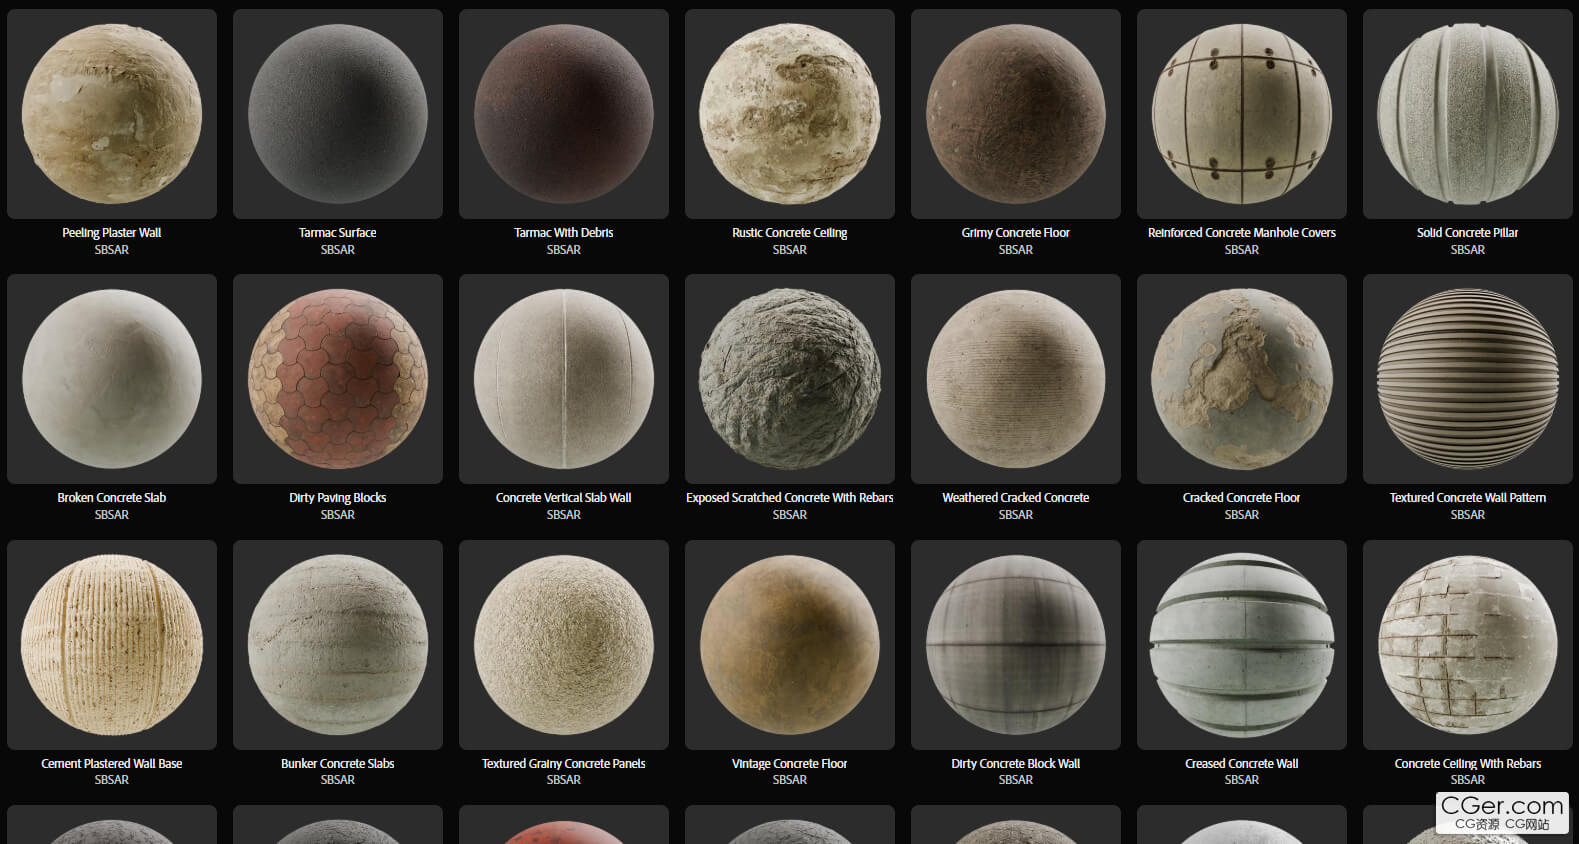Click the SBSAR tag under Cracked Concrete Floor

point(1242,515)
